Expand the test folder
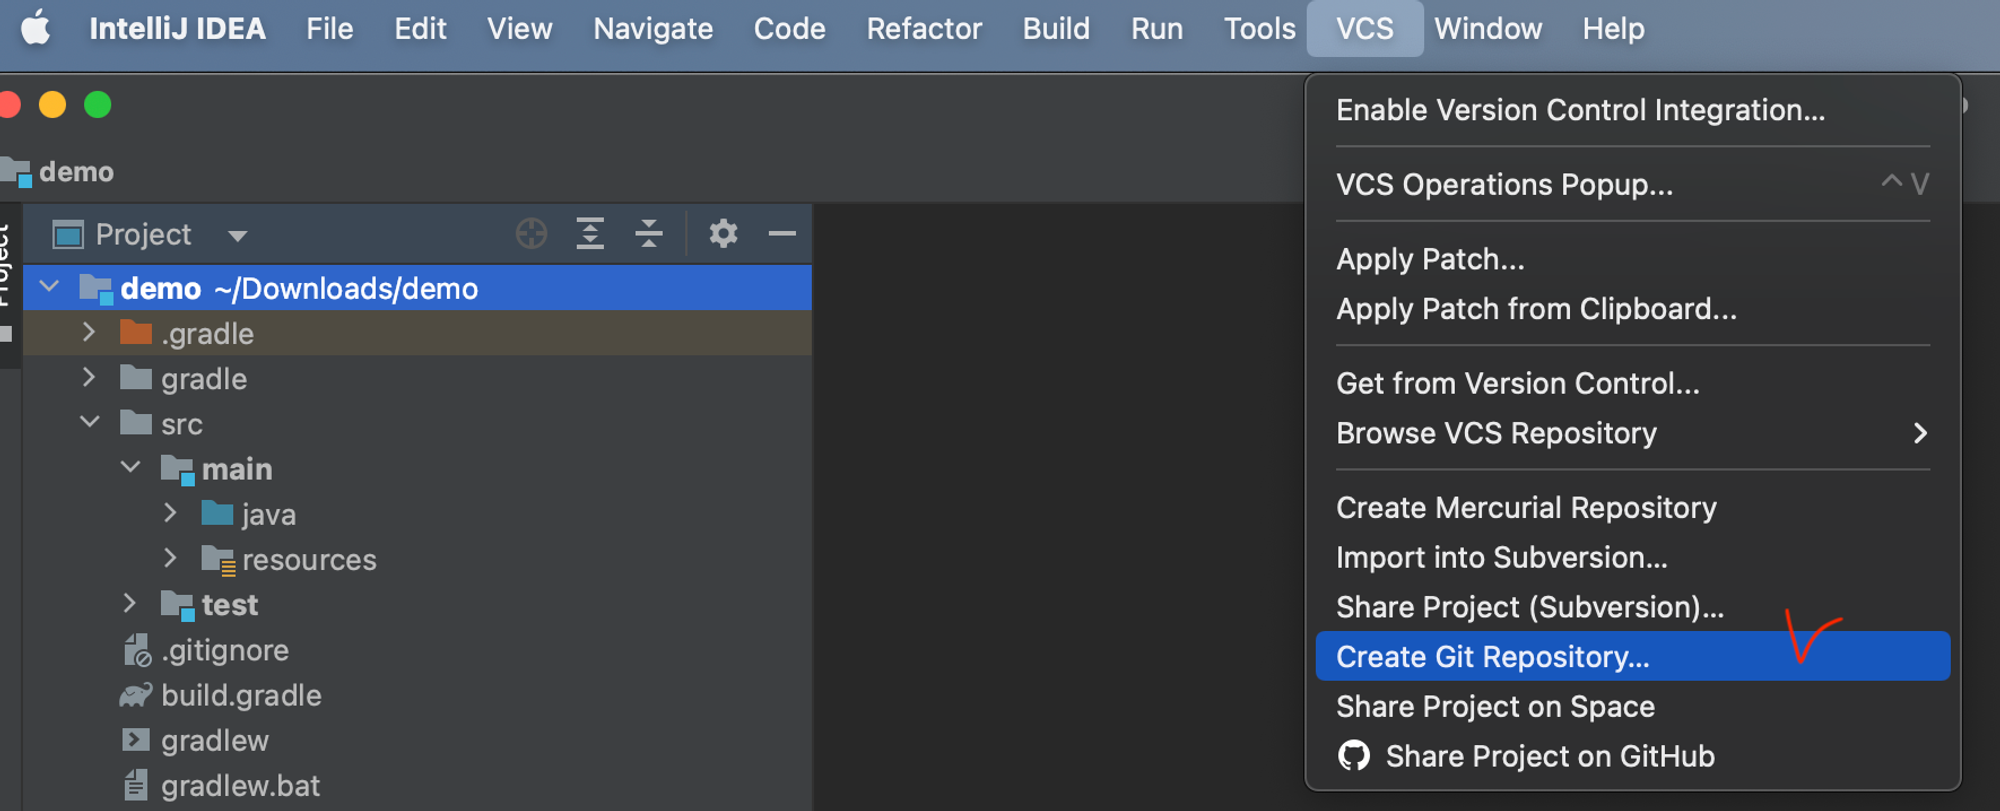This screenshot has height=811, width=2000. pos(130,604)
